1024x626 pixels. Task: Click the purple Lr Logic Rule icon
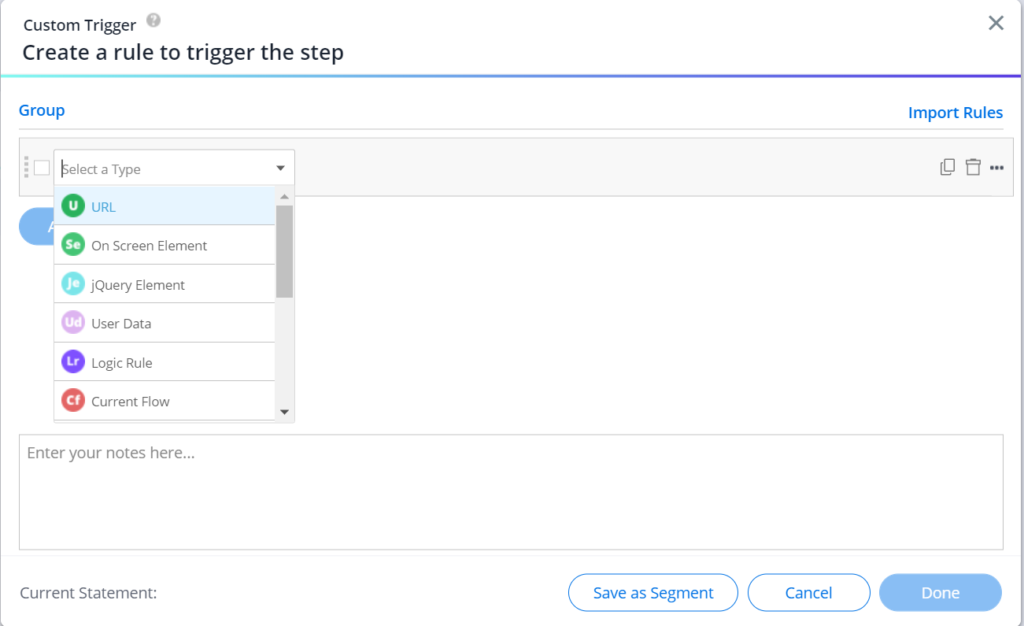pos(73,361)
